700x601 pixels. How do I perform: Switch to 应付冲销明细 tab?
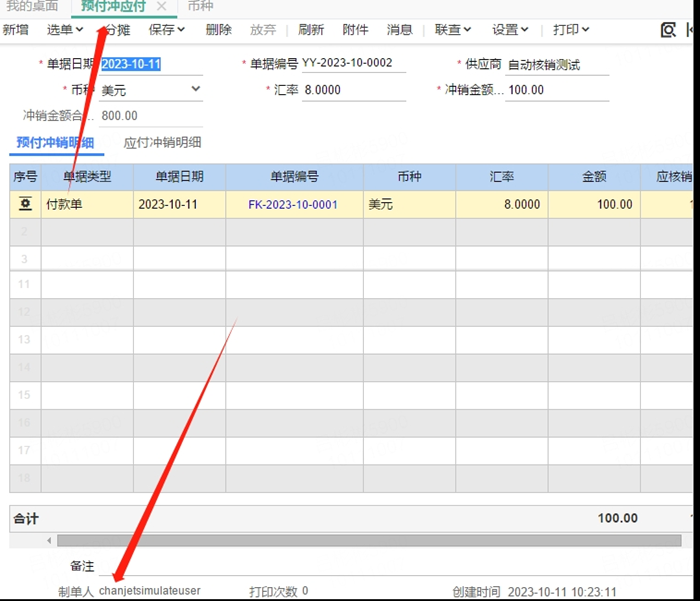tap(162, 143)
